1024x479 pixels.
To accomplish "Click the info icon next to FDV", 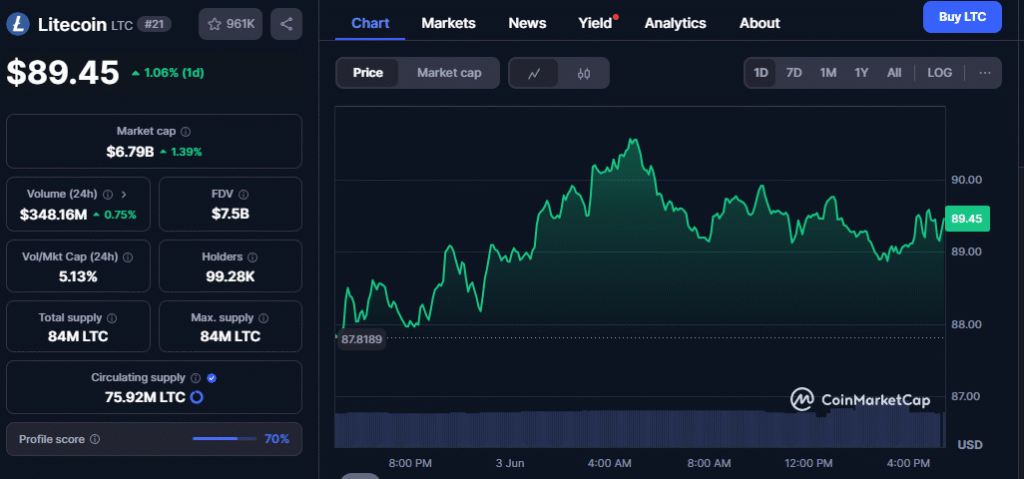I will point(244,195).
